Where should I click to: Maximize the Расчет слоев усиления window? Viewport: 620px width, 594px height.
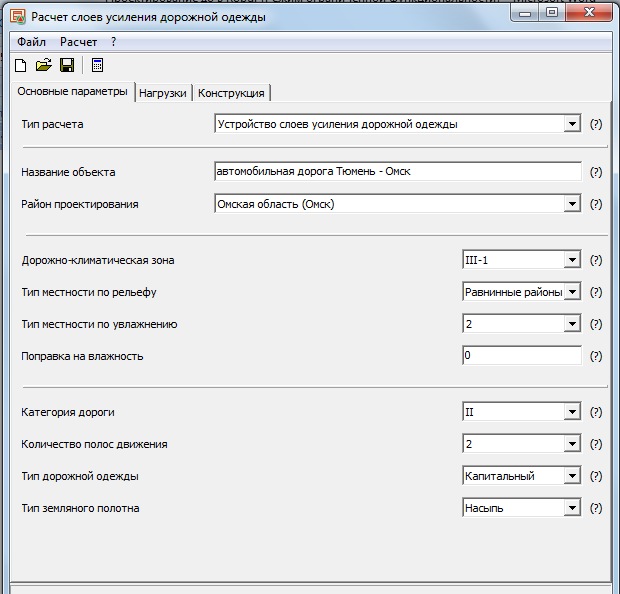point(552,13)
